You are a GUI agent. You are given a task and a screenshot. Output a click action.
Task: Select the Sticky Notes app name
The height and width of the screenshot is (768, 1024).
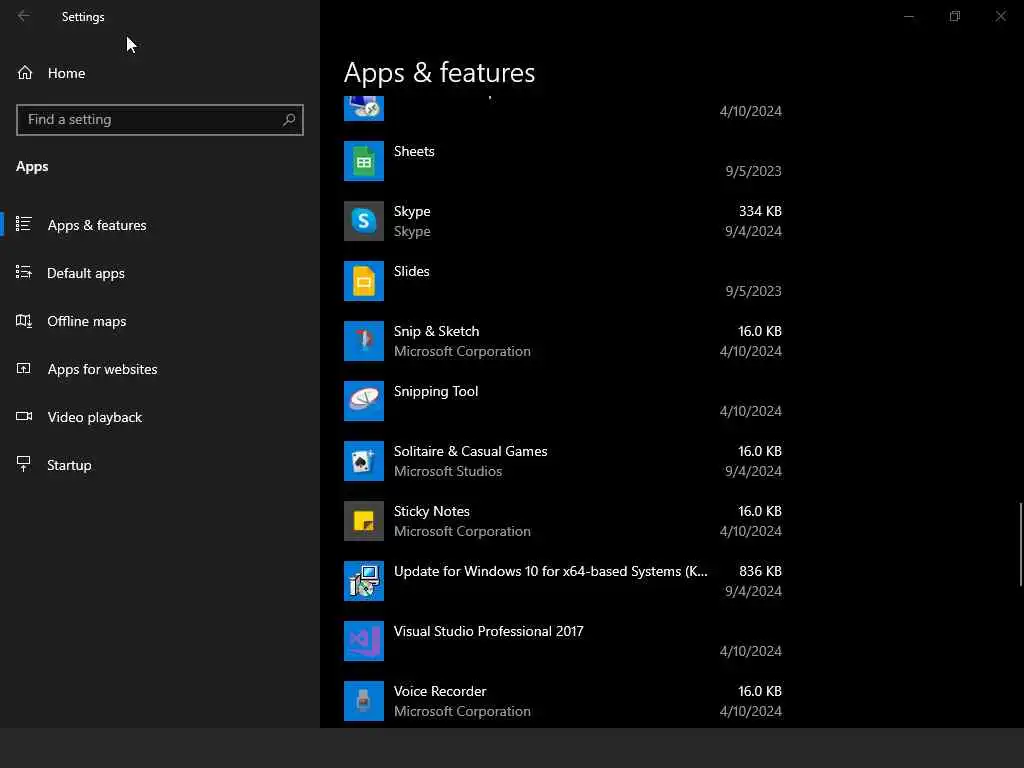point(432,511)
